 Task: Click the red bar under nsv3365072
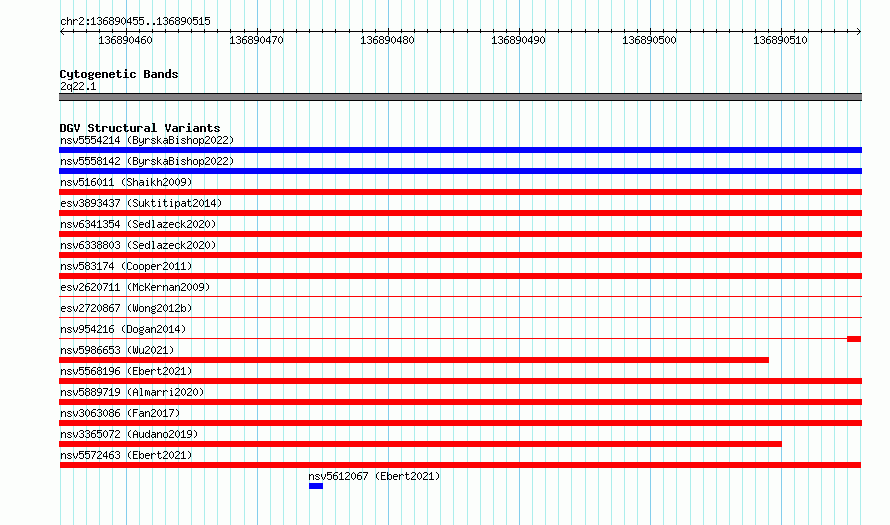[421, 444]
